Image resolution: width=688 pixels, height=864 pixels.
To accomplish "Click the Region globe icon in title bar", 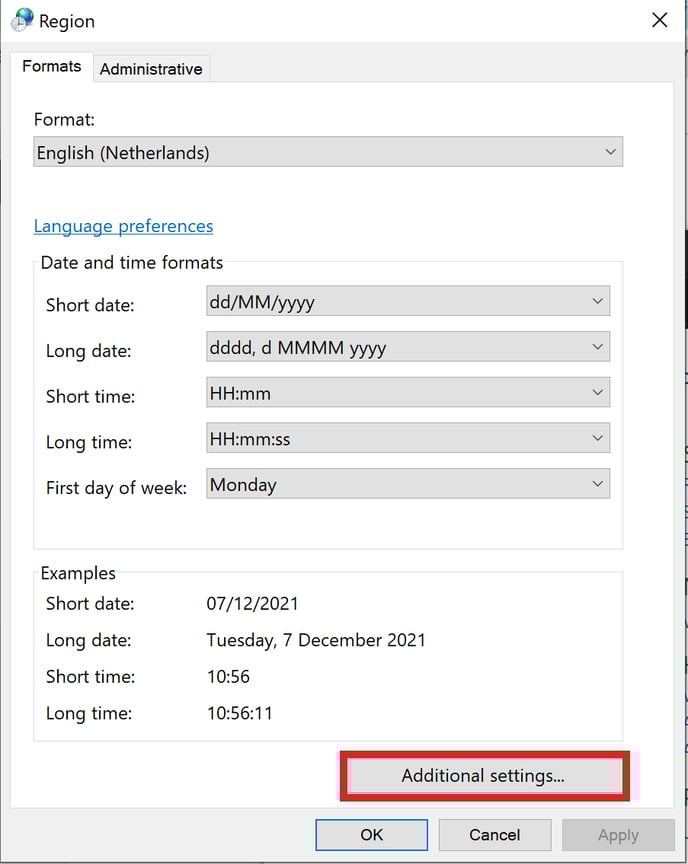I will 21,20.
